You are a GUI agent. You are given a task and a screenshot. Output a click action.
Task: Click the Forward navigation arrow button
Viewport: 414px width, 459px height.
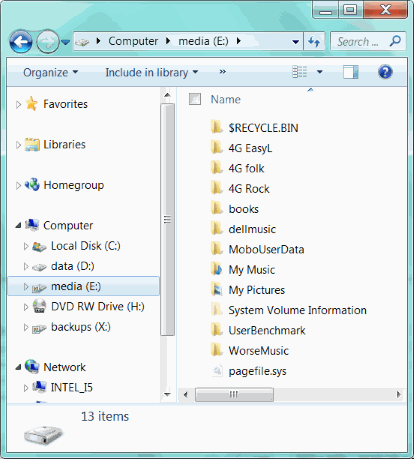[x=48, y=42]
